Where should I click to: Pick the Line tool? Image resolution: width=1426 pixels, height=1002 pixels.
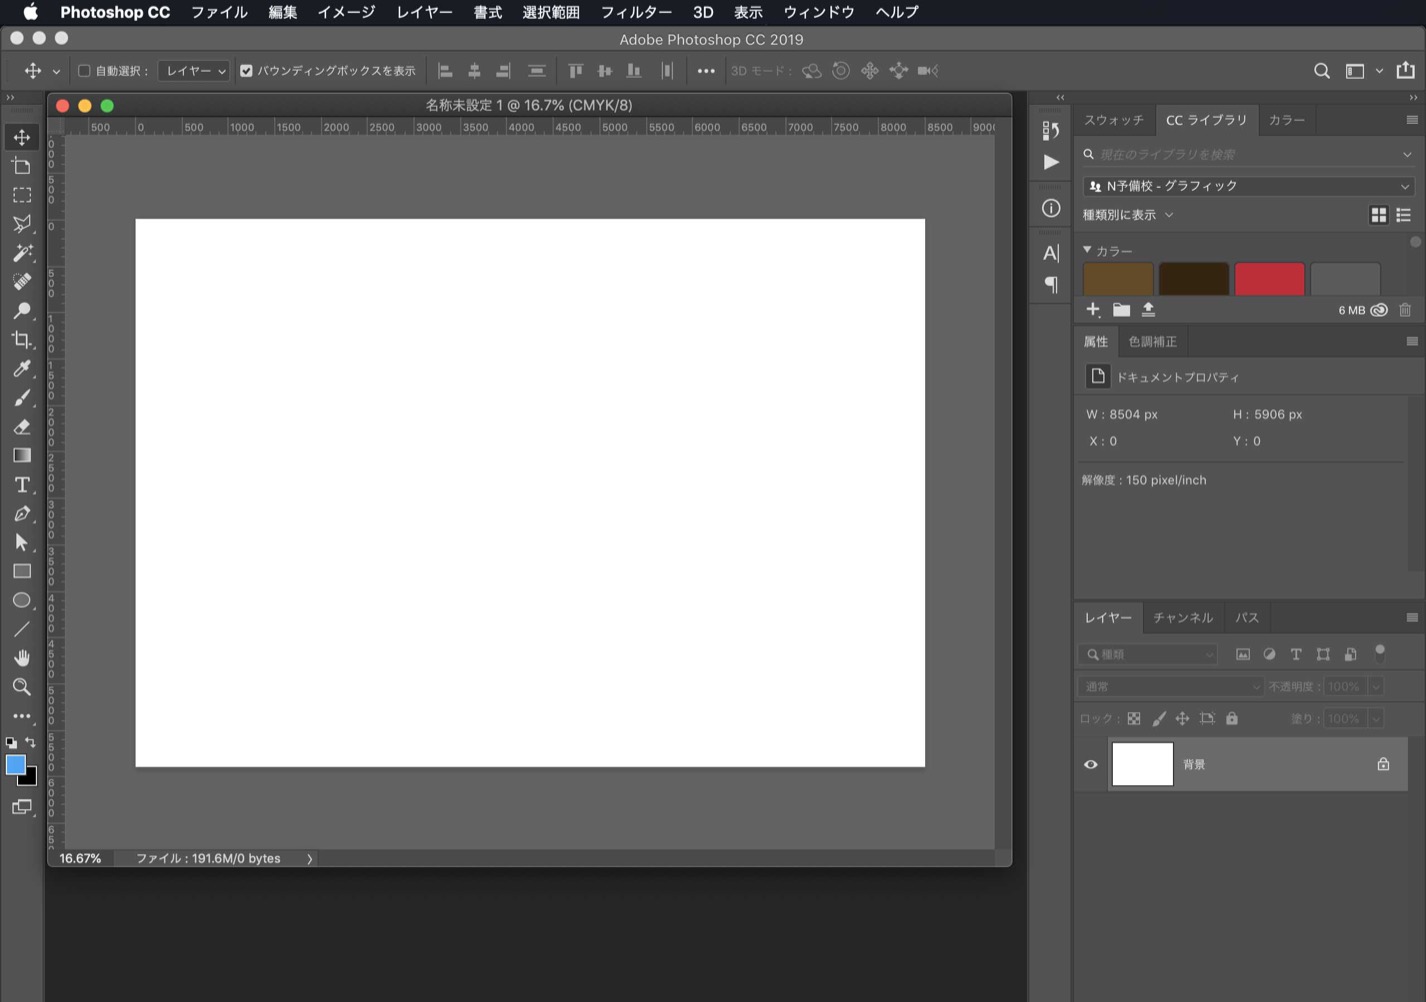(x=22, y=630)
